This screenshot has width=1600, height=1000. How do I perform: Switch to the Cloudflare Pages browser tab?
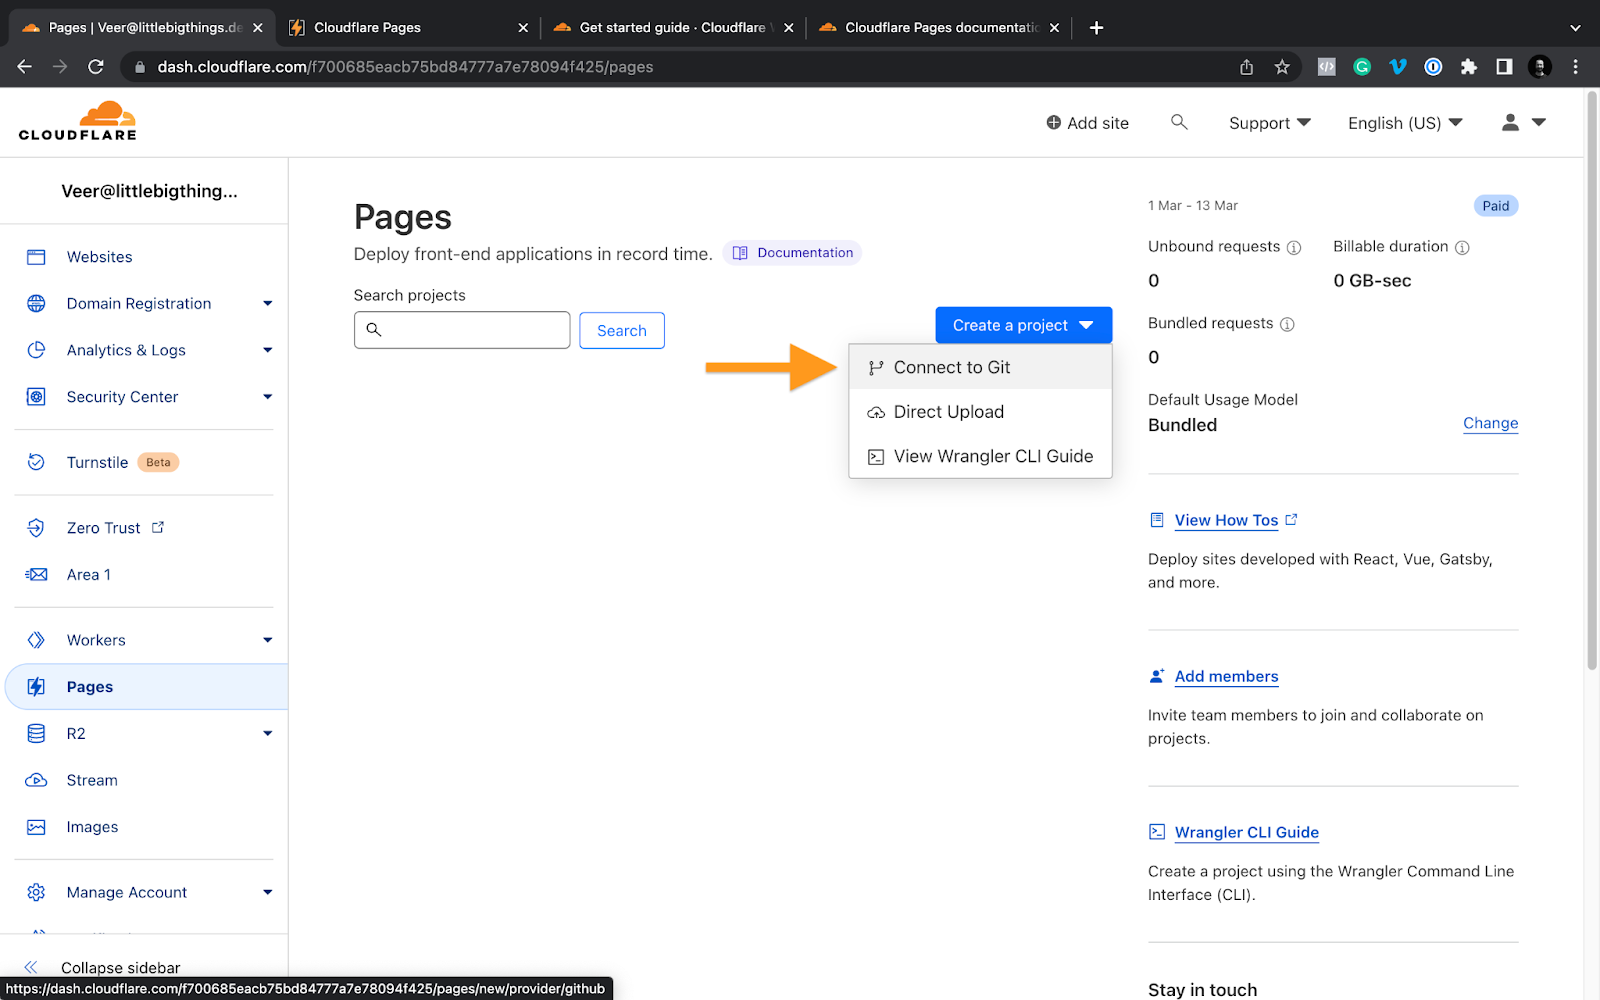pos(407,28)
